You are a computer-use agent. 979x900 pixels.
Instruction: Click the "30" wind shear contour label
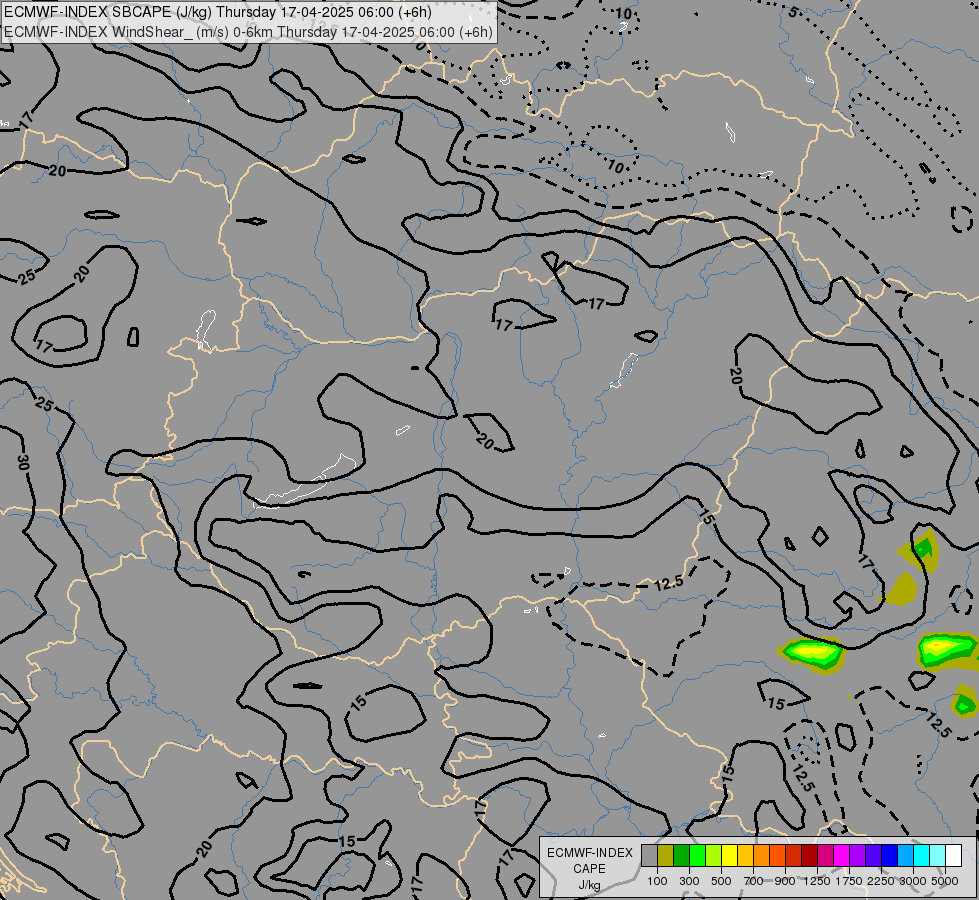[23, 462]
